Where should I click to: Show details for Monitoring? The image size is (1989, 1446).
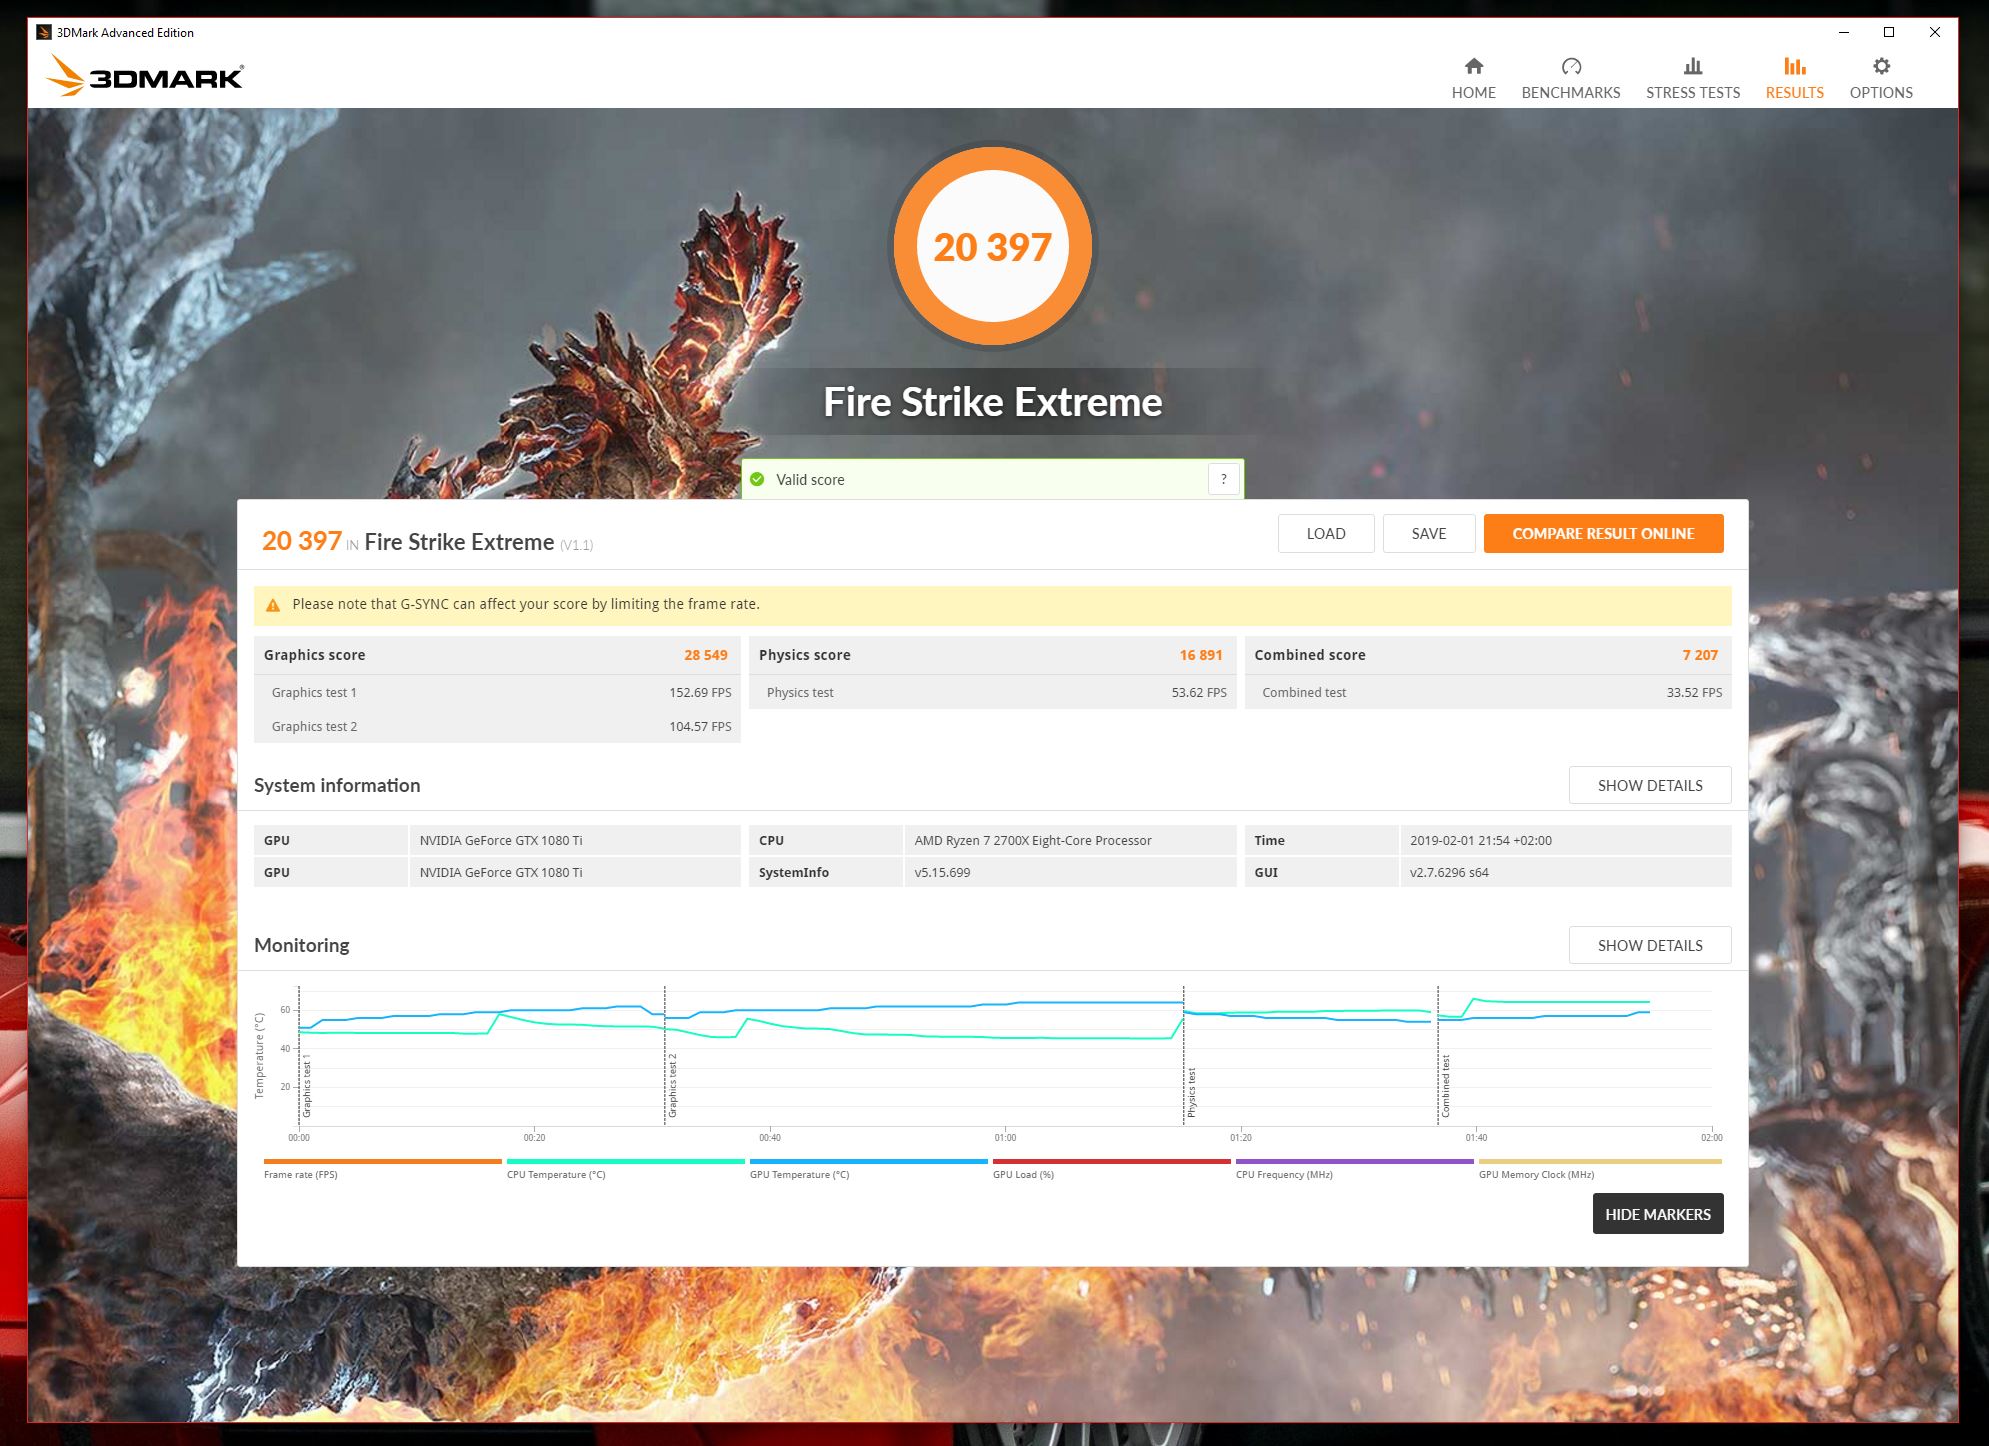(x=1650, y=945)
